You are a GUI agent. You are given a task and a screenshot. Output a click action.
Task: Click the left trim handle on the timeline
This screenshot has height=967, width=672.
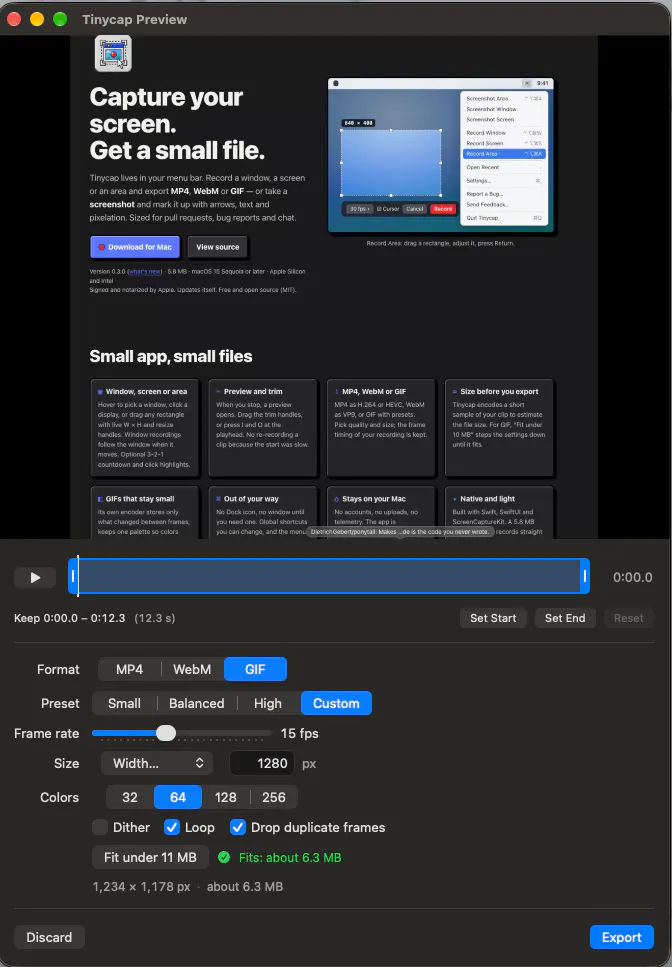[73, 576]
